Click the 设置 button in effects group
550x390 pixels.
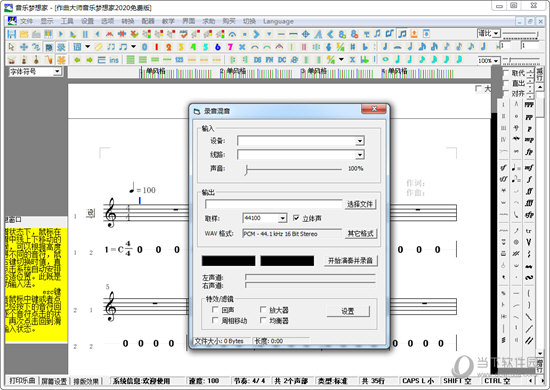coord(348,311)
